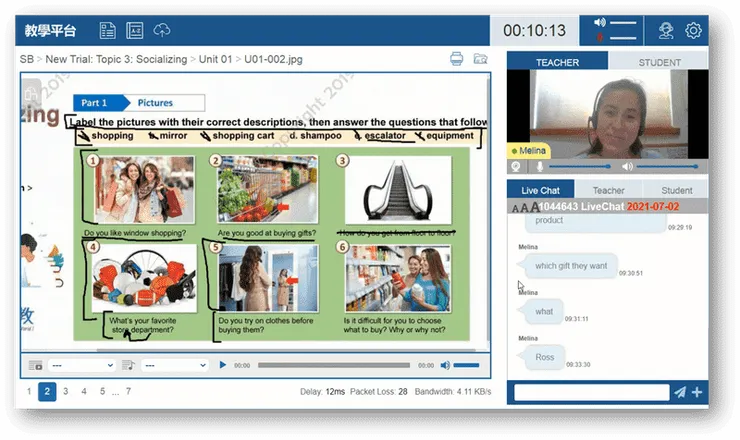The image size is (740, 440).
Task: Click the chat message input field
Action: pos(591,392)
